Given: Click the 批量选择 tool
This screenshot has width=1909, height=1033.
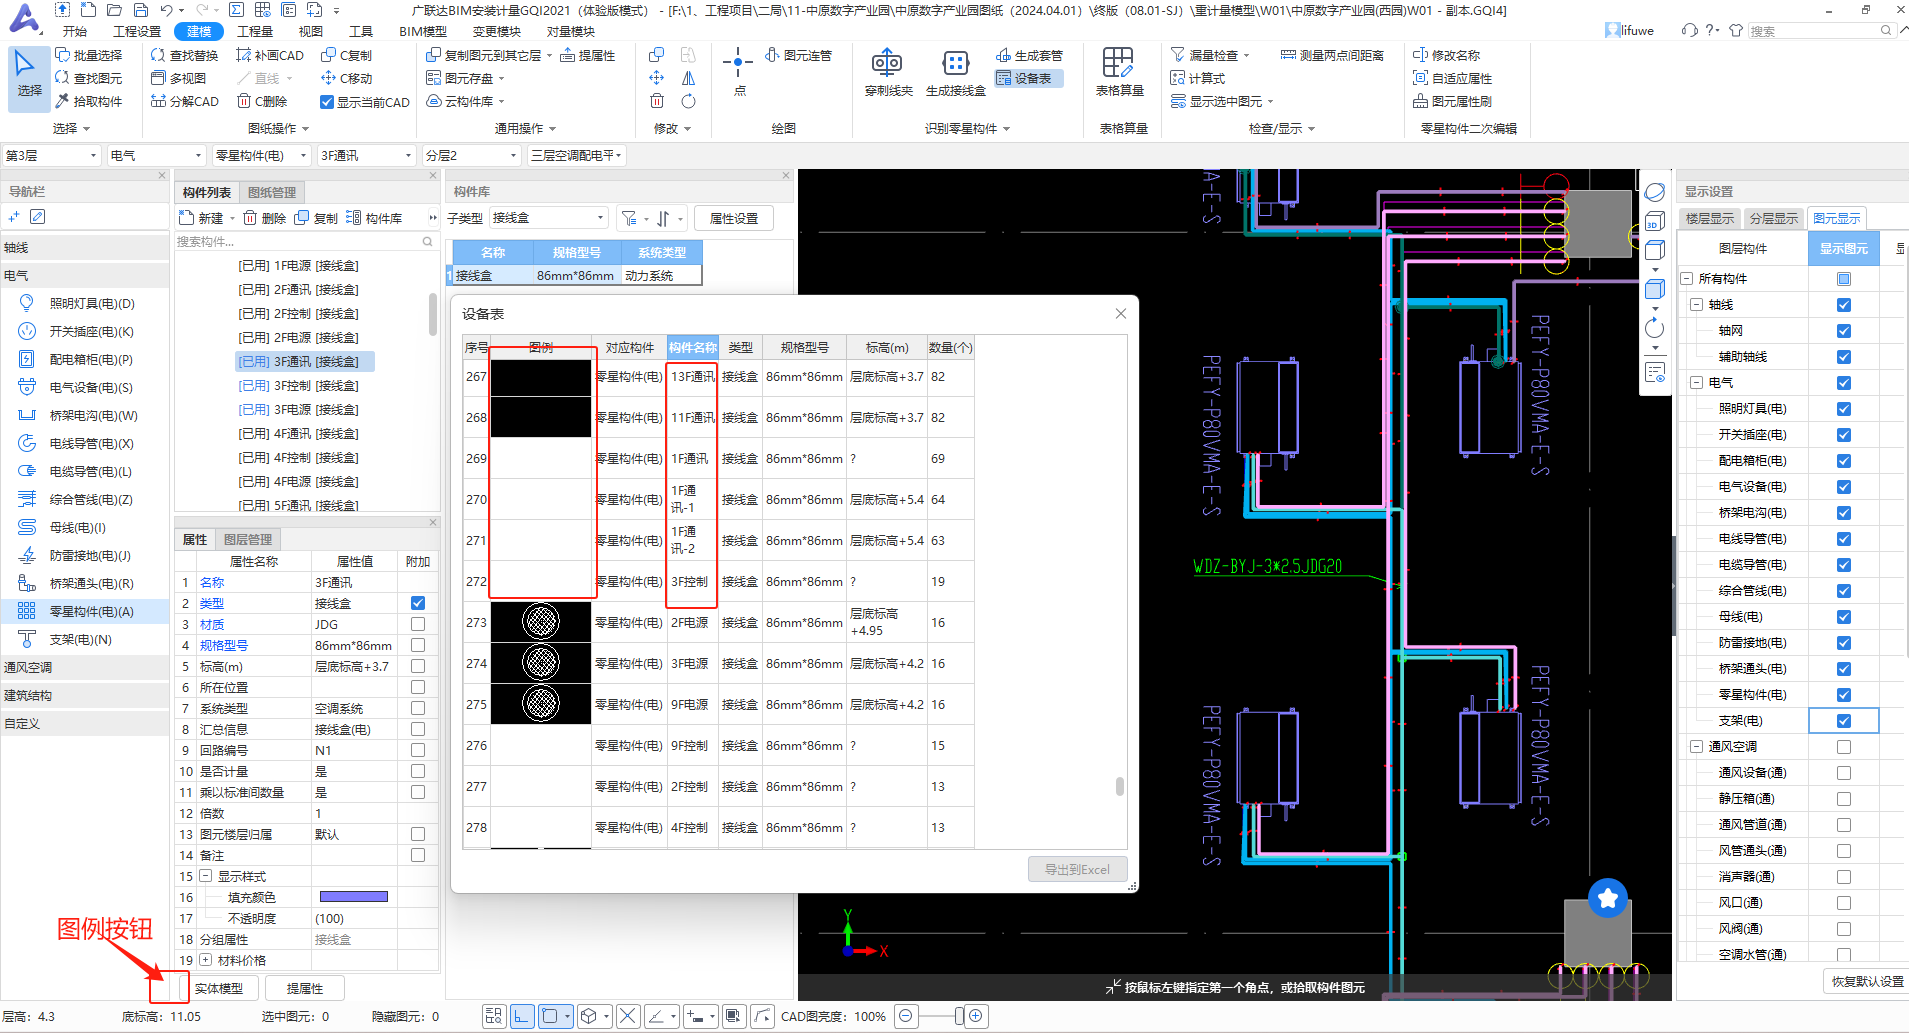Looking at the screenshot, I should 89,55.
